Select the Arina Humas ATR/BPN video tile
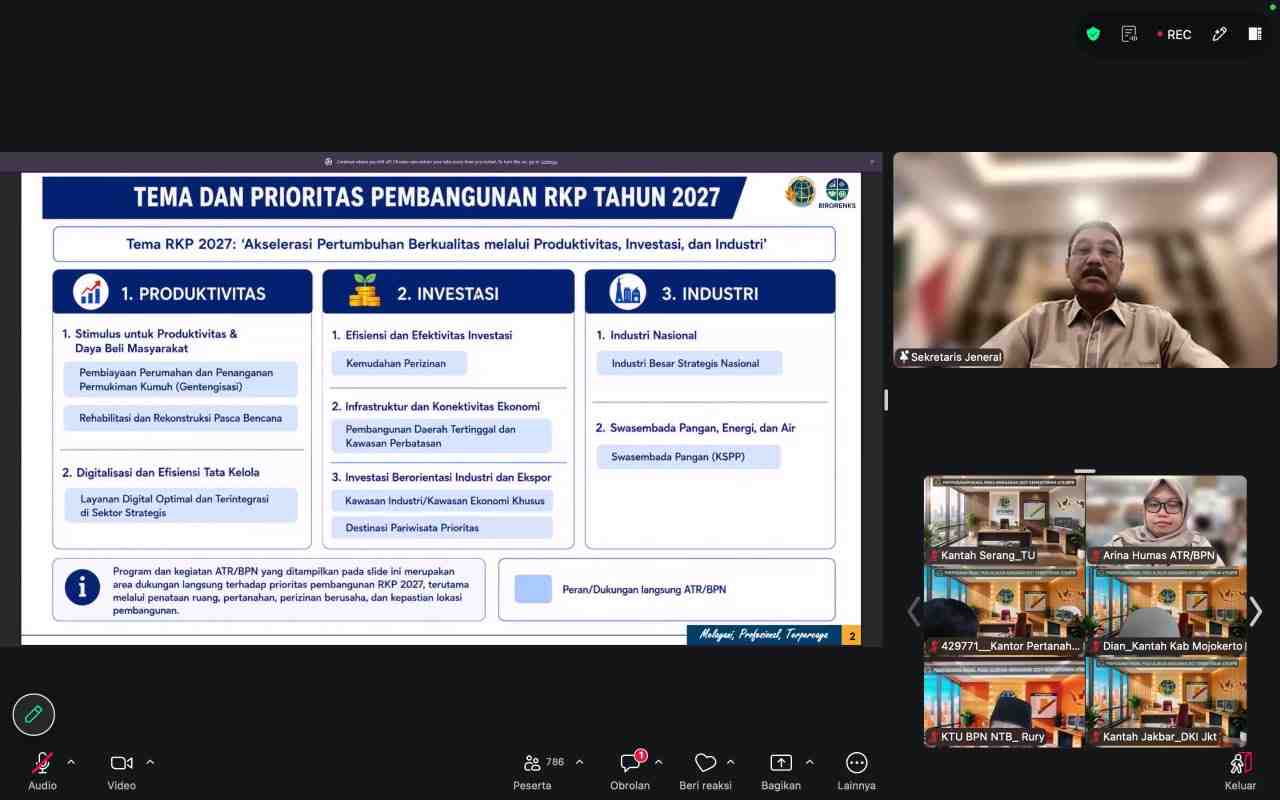This screenshot has height=800, width=1280. [x=1166, y=521]
